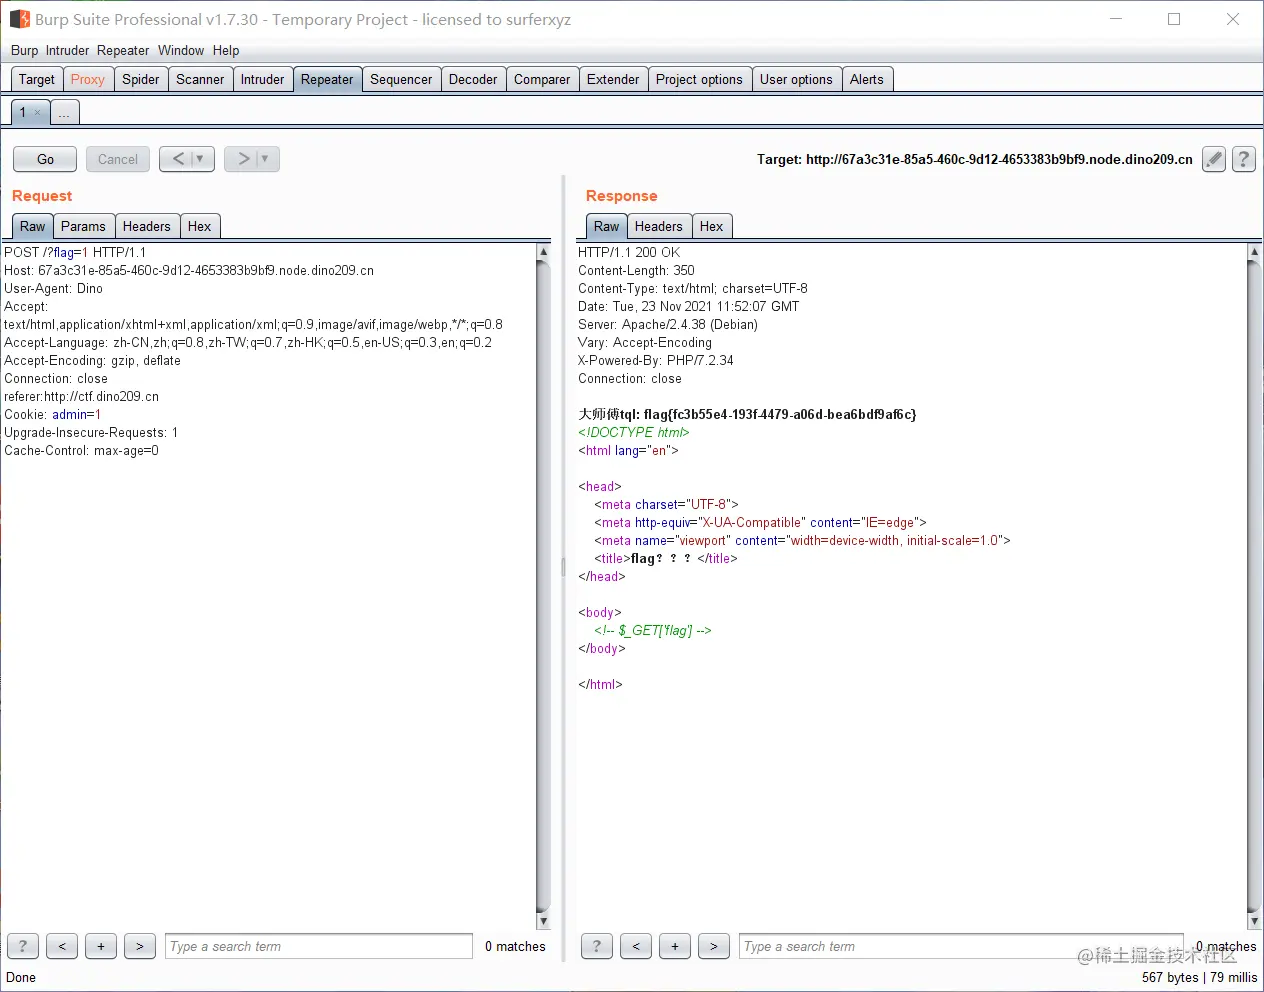Click the '<!-- $_GET['flag'] -->' comment

coord(653,630)
